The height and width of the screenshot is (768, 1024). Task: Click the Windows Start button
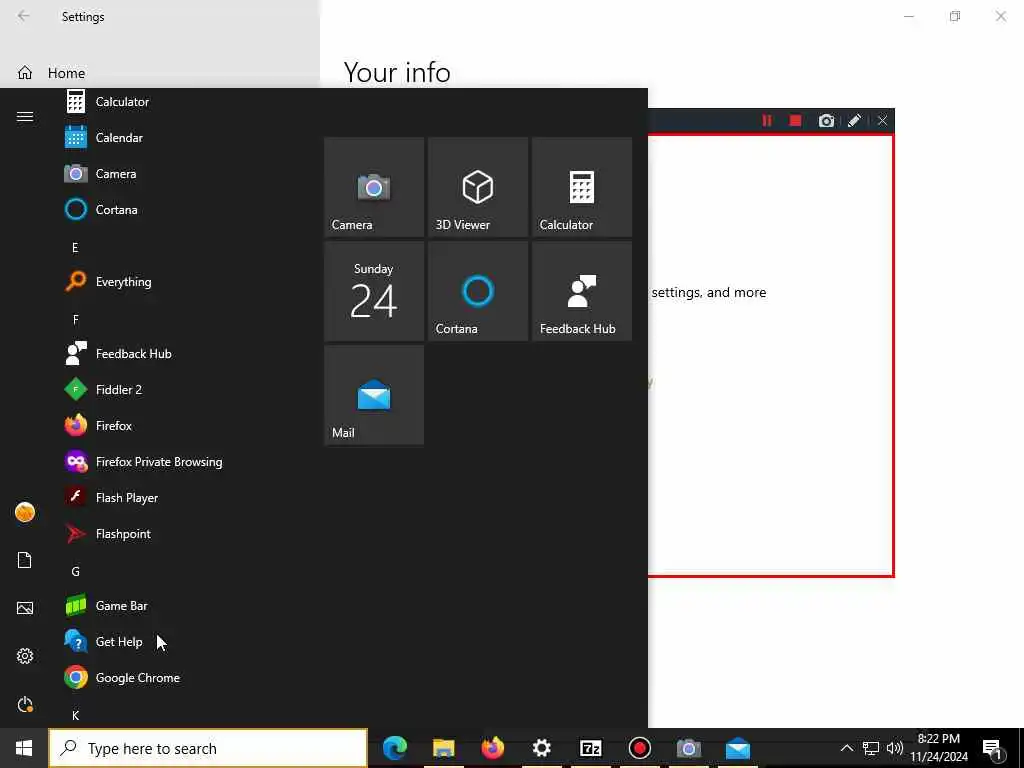point(24,748)
